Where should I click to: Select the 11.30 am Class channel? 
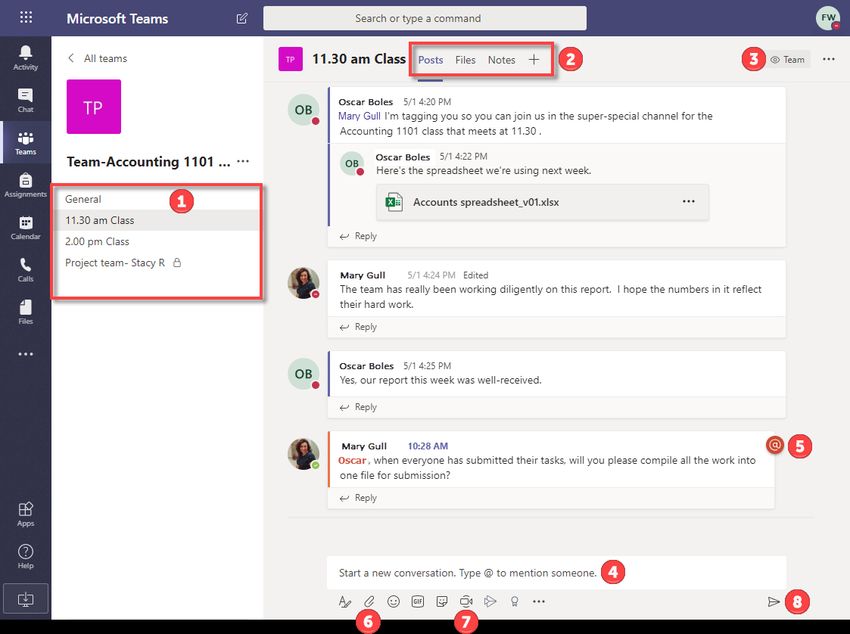(157, 220)
